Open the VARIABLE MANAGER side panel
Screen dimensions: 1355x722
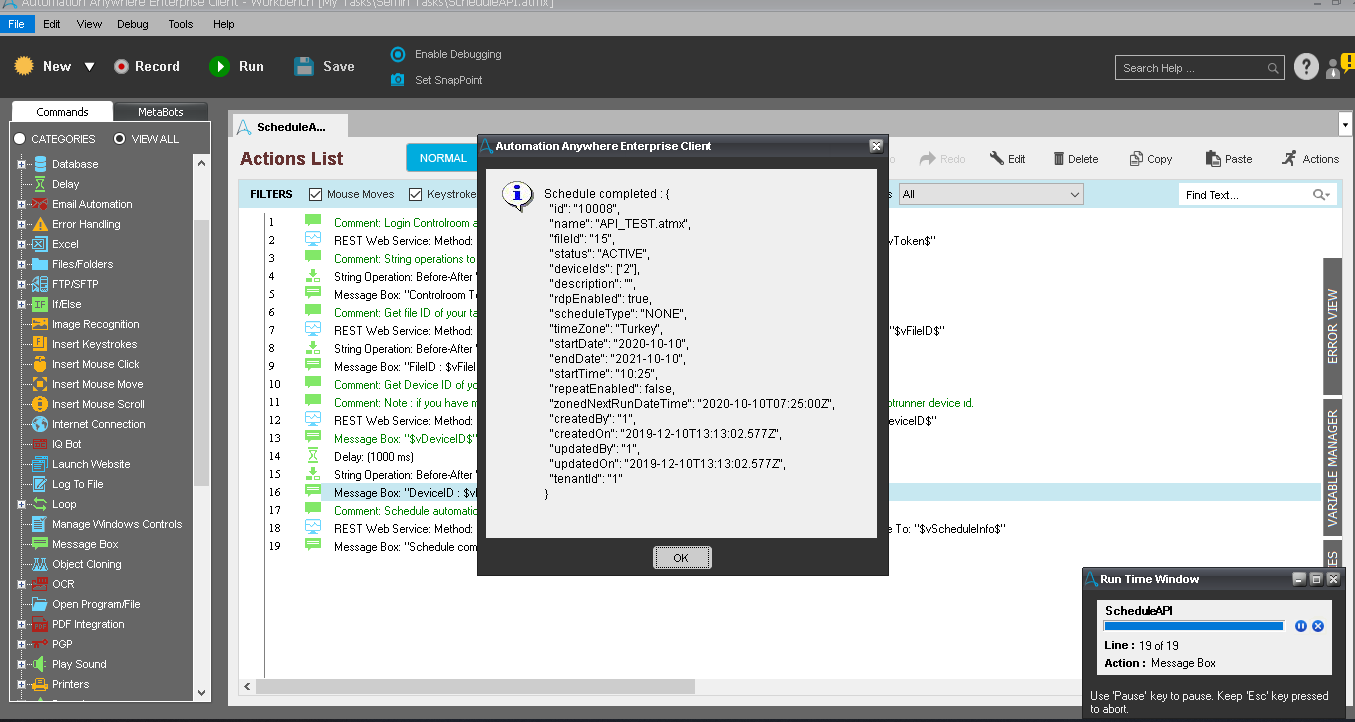point(1332,469)
